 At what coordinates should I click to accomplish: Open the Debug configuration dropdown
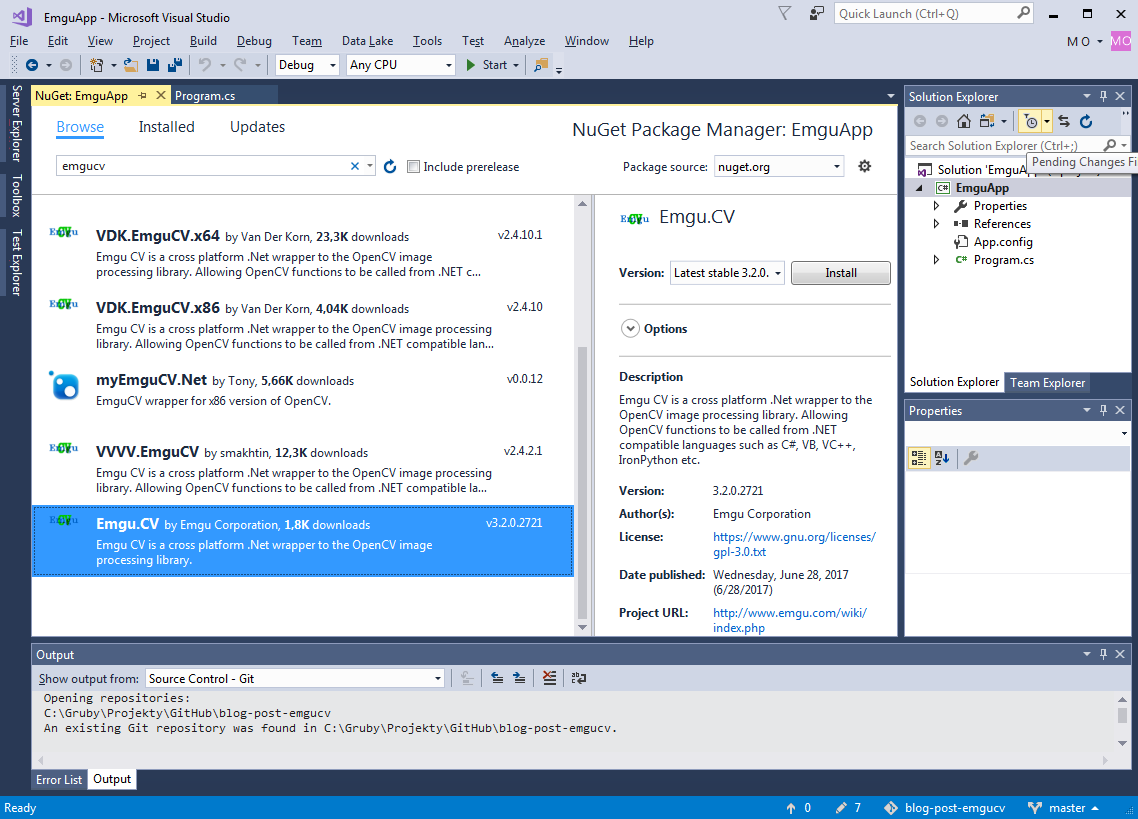pyautogui.click(x=308, y=65)
